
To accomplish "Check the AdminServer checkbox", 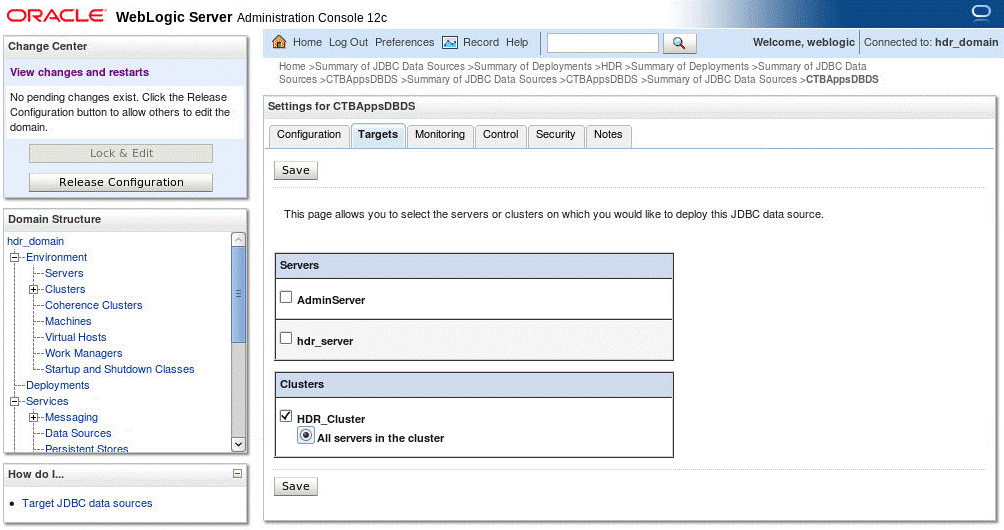I will (286, 297).
